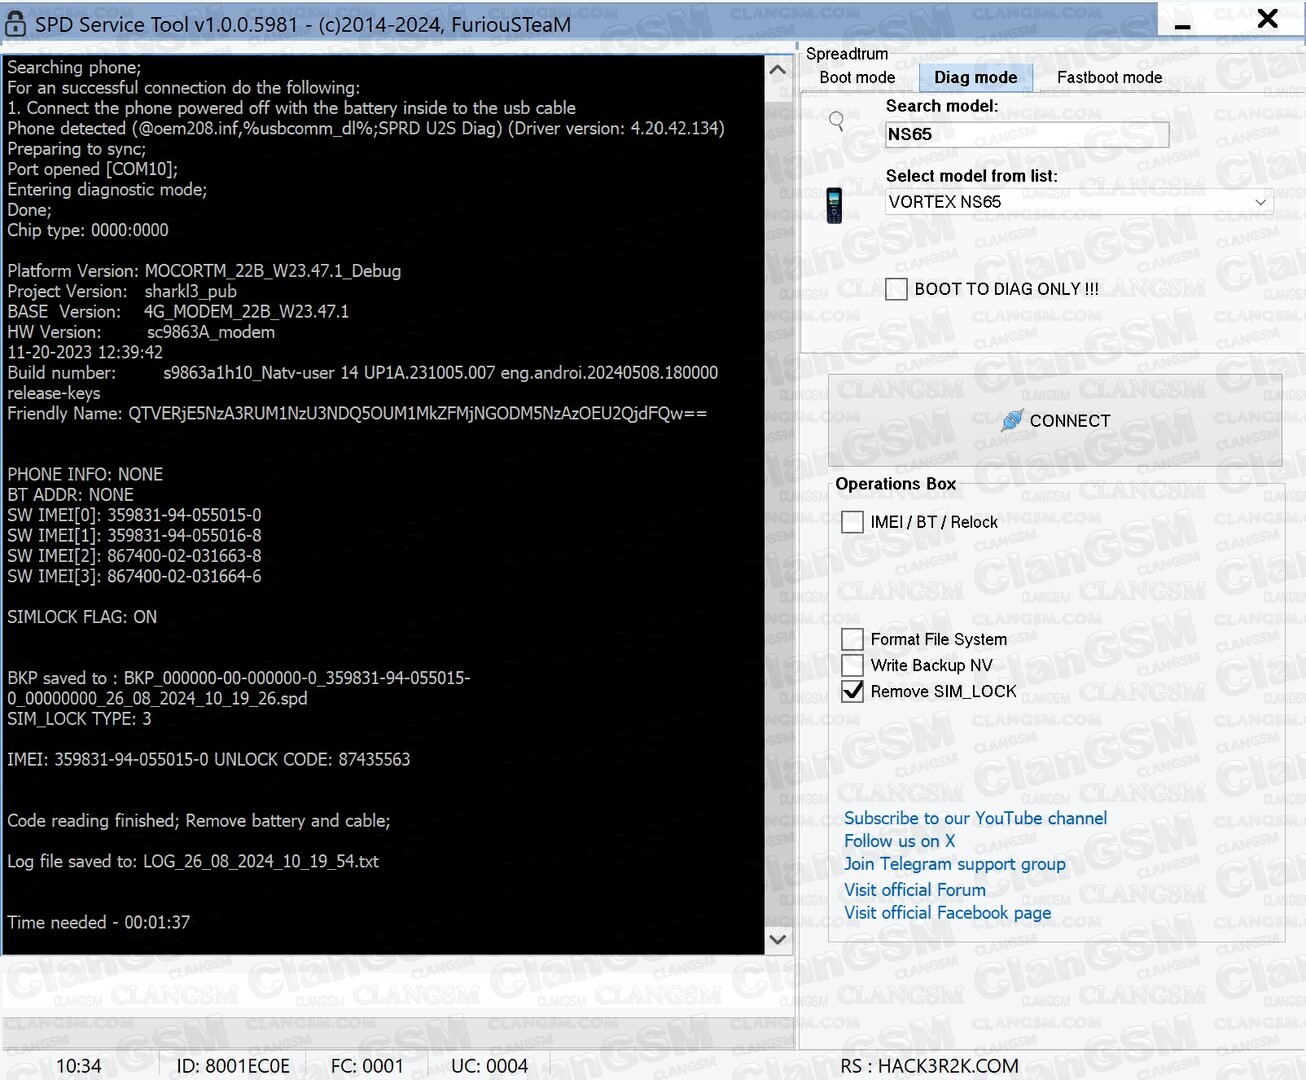Click the BT ADDR: NONE log line

(x=70, y=495)
